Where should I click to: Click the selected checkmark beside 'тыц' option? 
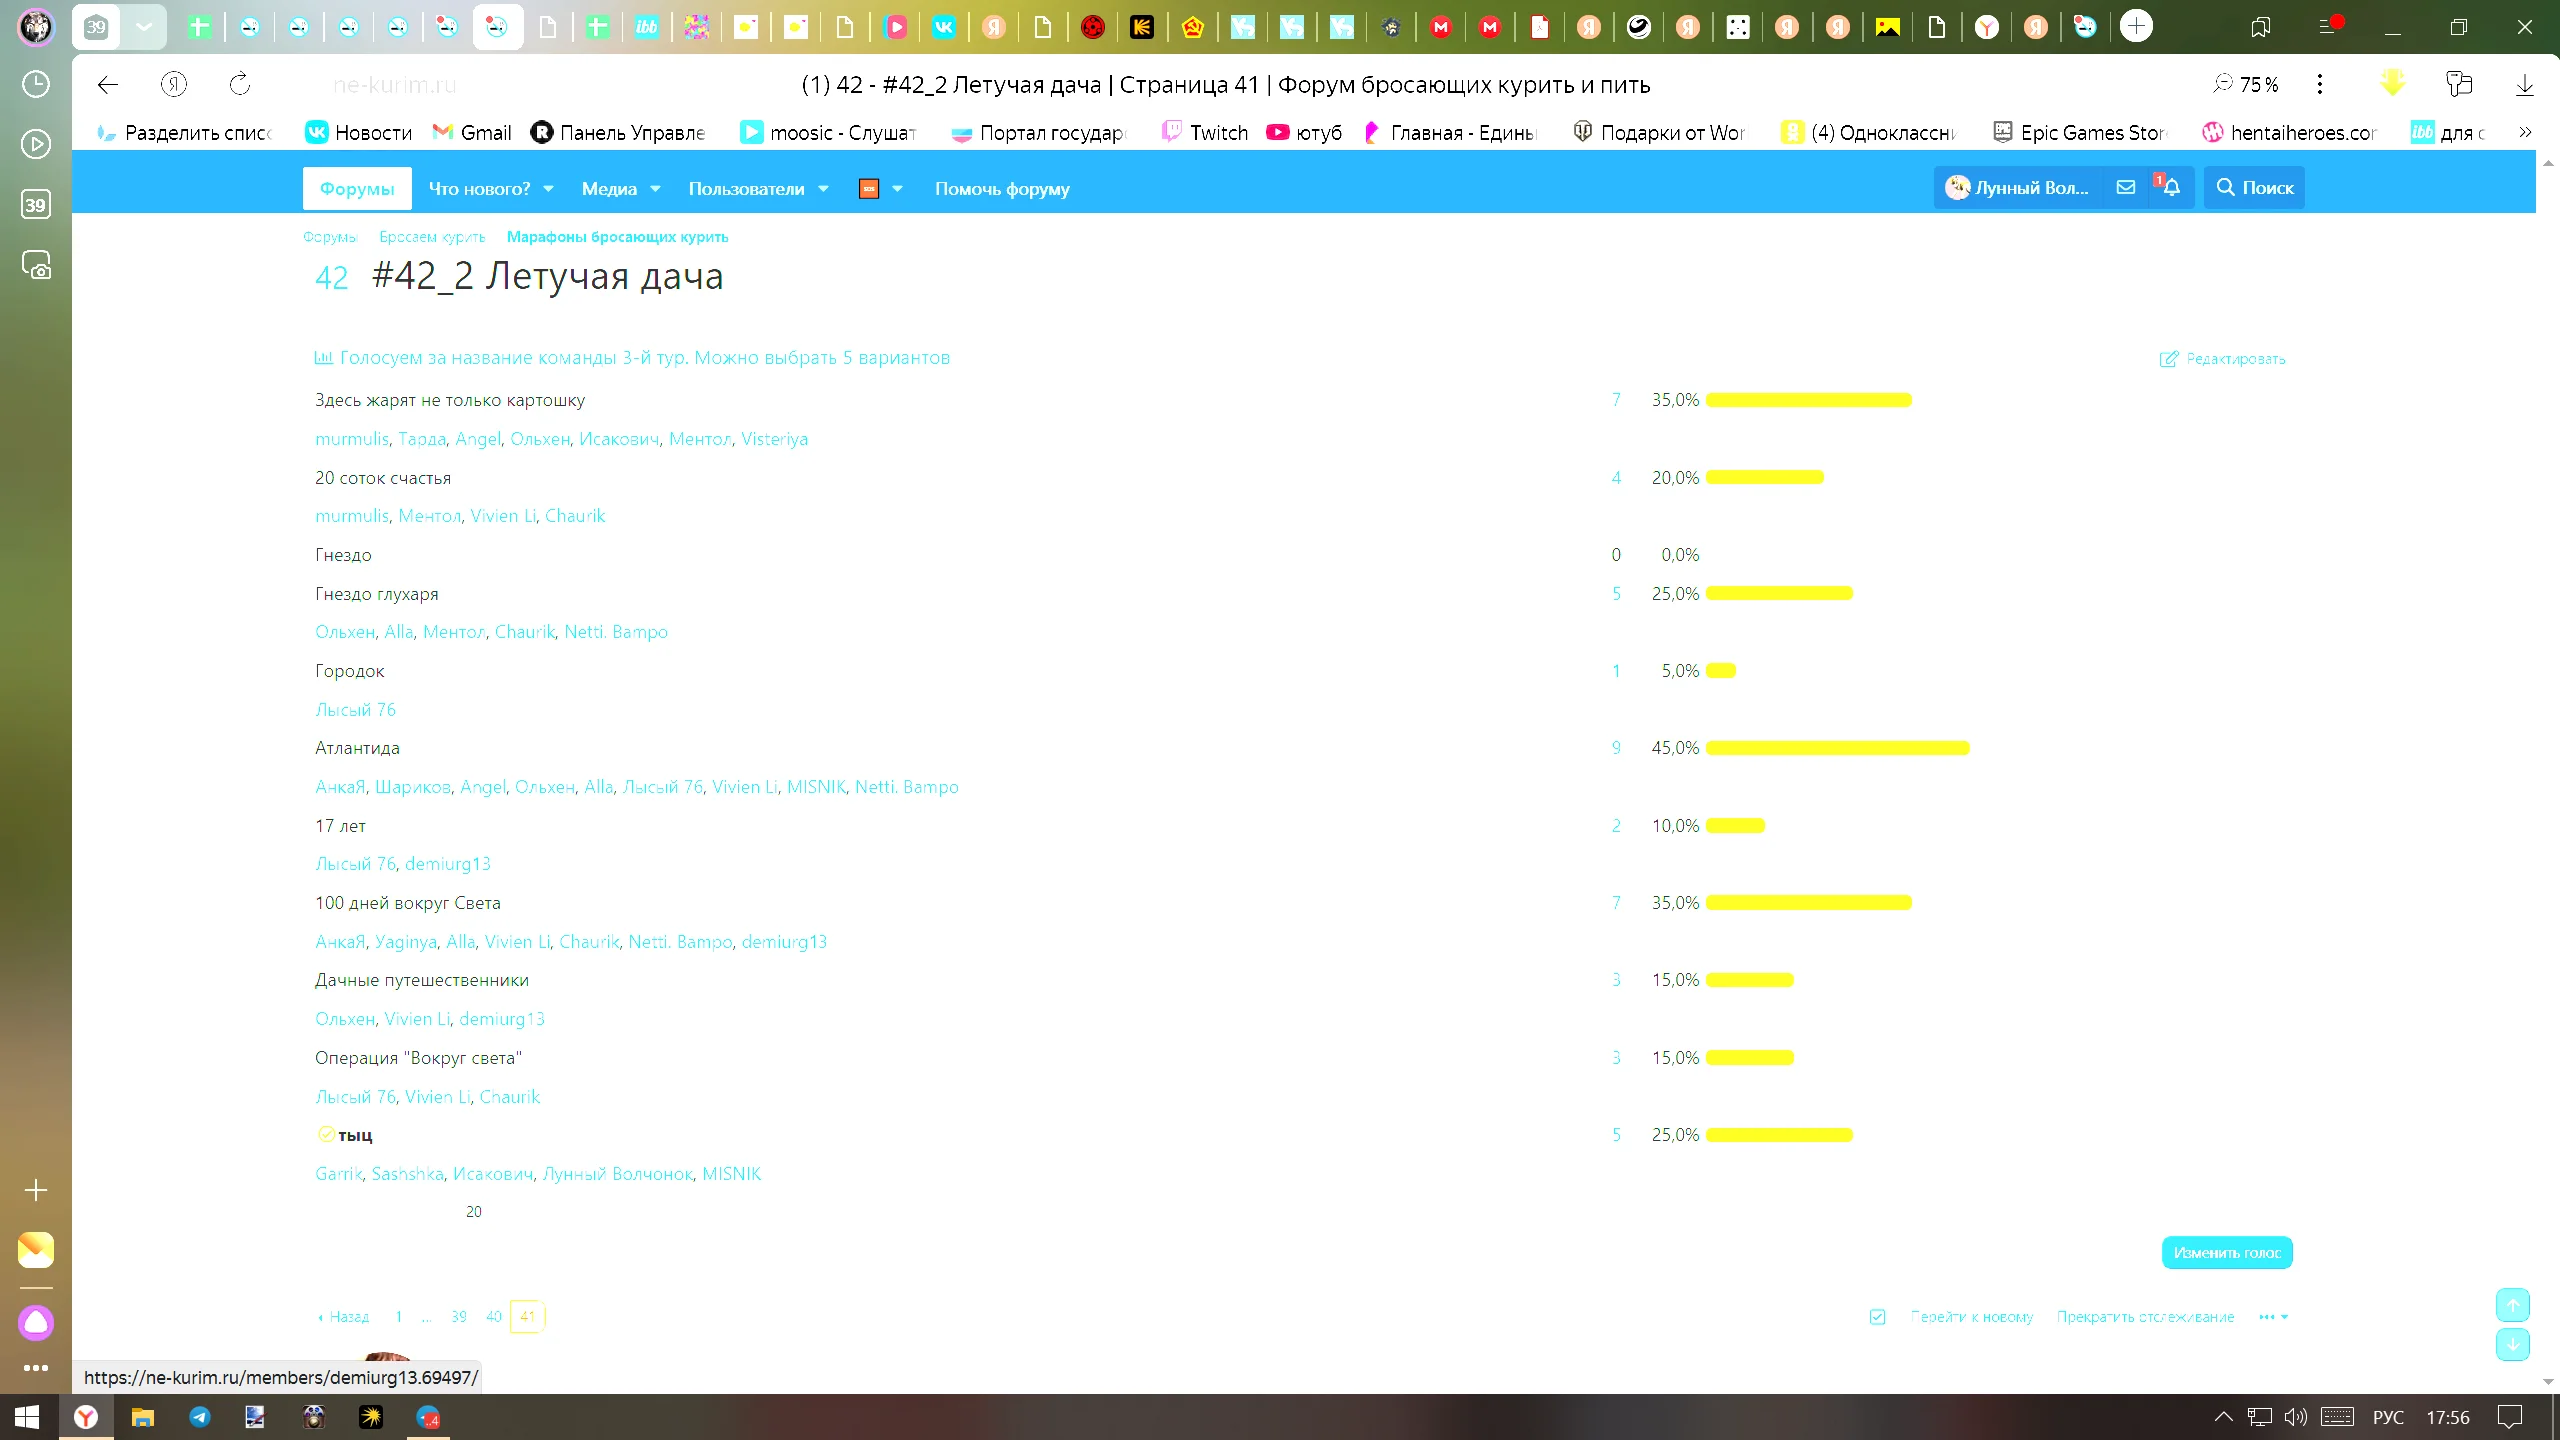(326, 1134)
